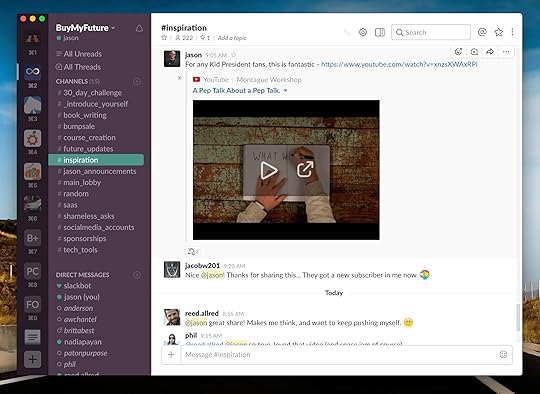Toggle the channel details pane icon

[x=380, y=32]
